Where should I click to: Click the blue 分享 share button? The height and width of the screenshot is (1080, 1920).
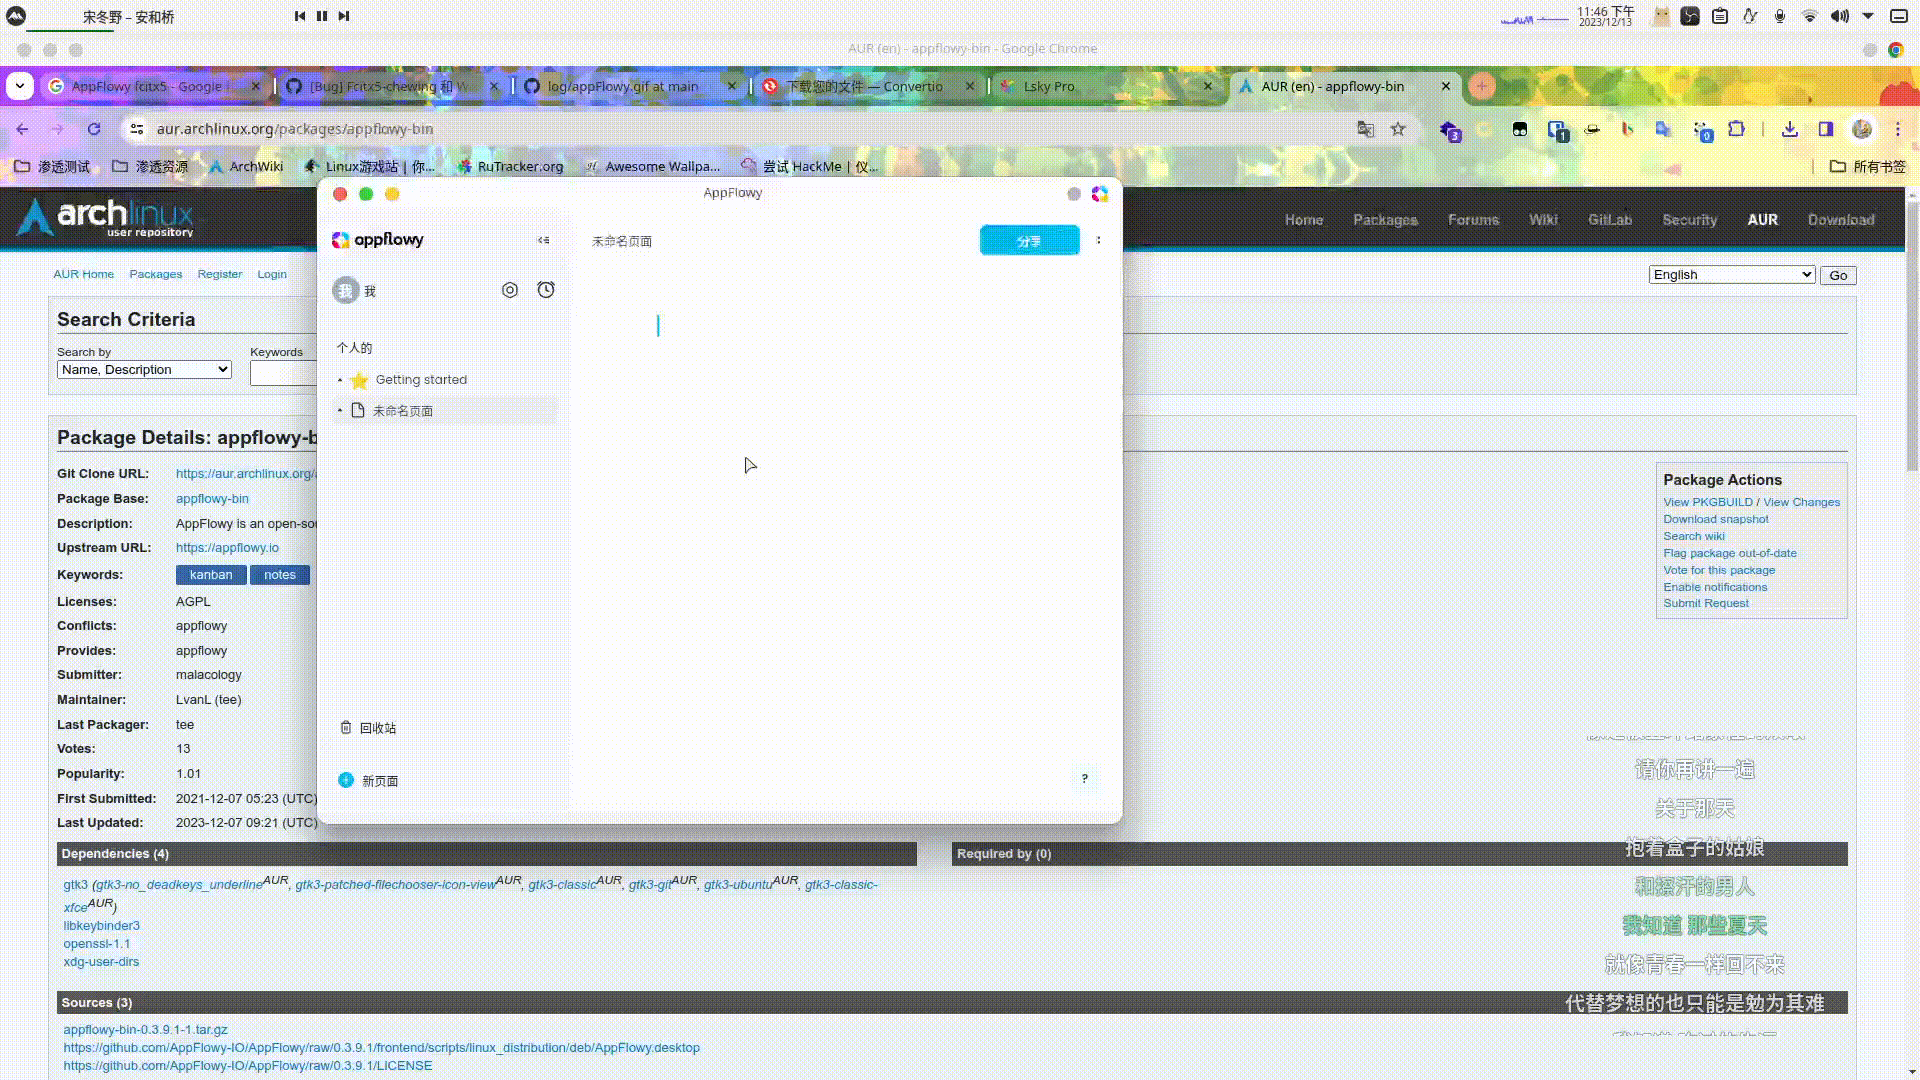(1029, 241)
